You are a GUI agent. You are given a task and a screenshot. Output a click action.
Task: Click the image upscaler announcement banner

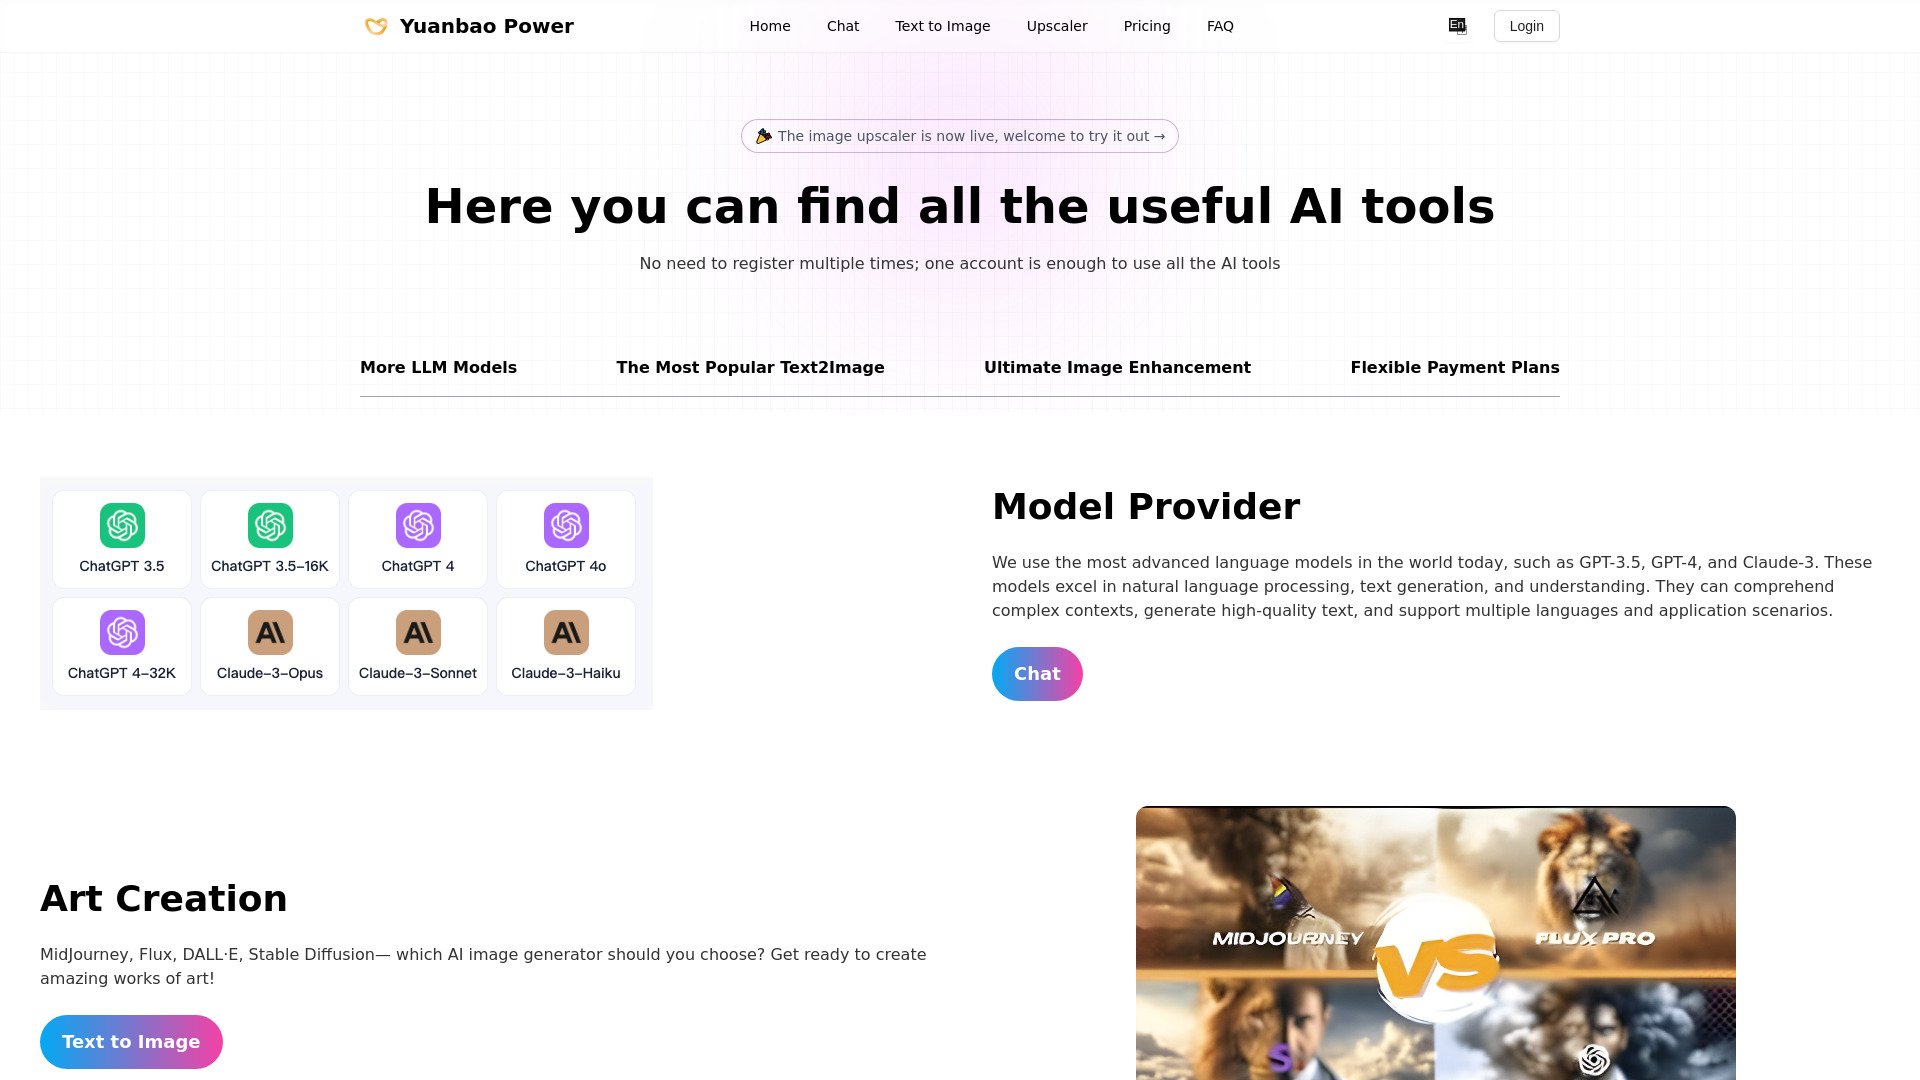[960, 136]
